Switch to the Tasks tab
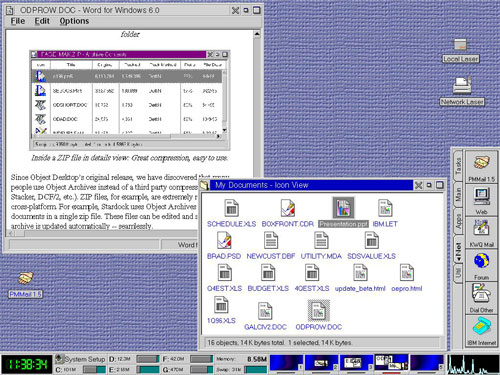This screenshot has width=500, height=375. coord(458,166)
